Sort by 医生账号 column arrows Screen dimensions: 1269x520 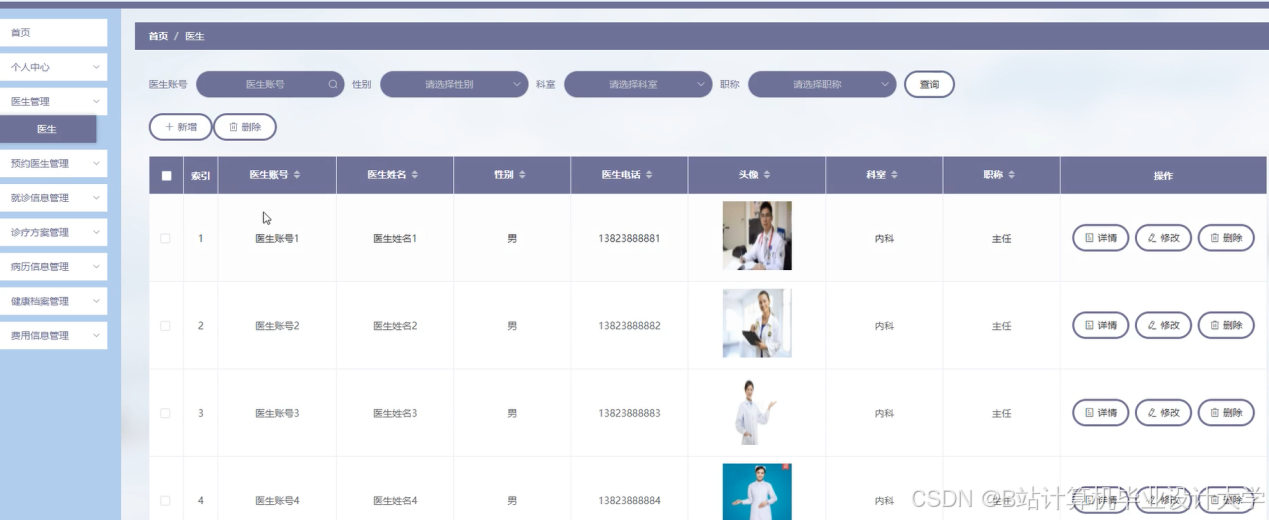click(297, 175)
